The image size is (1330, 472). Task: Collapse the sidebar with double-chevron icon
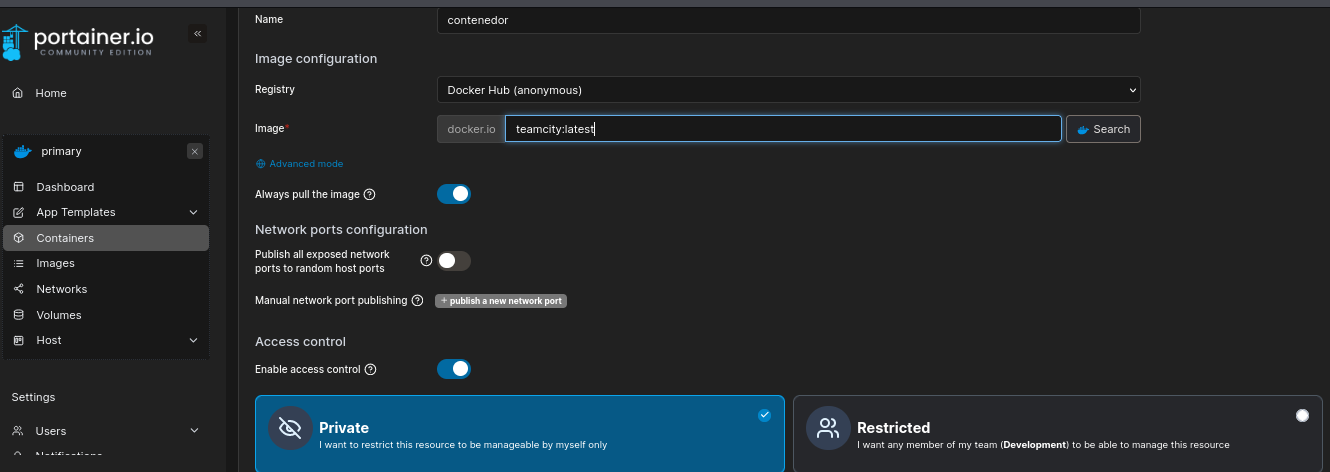pos(198,34)
